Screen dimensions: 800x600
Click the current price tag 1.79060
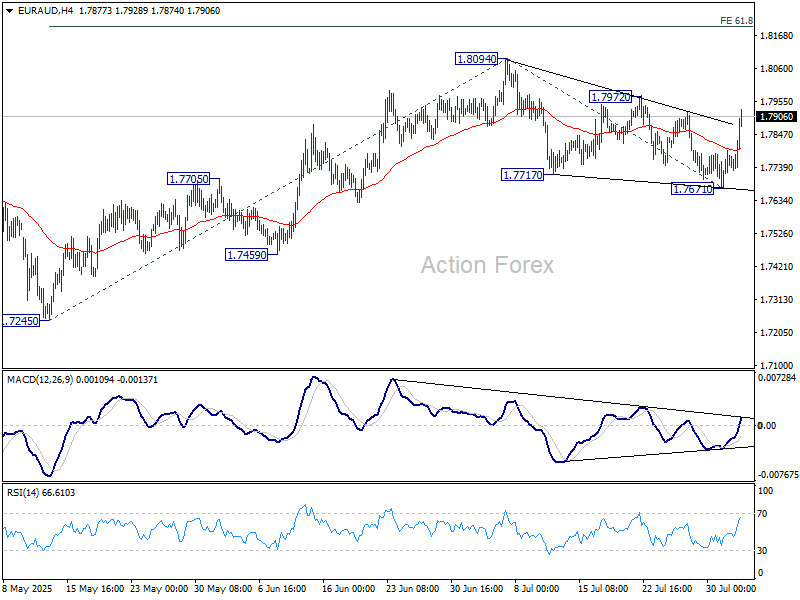pos(777,117)
